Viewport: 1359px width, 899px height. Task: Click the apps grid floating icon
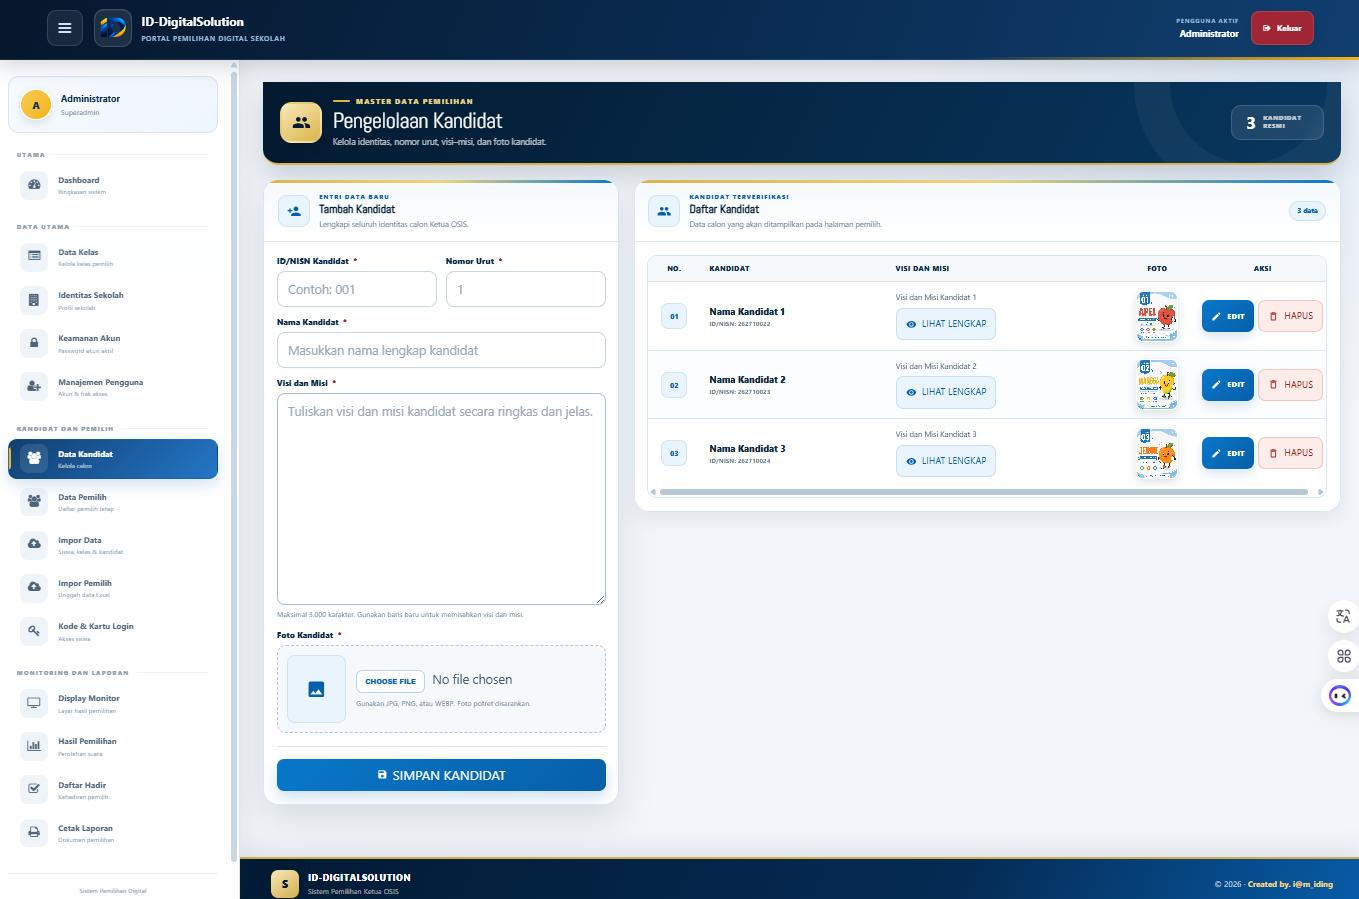(x=1343, y=656)
